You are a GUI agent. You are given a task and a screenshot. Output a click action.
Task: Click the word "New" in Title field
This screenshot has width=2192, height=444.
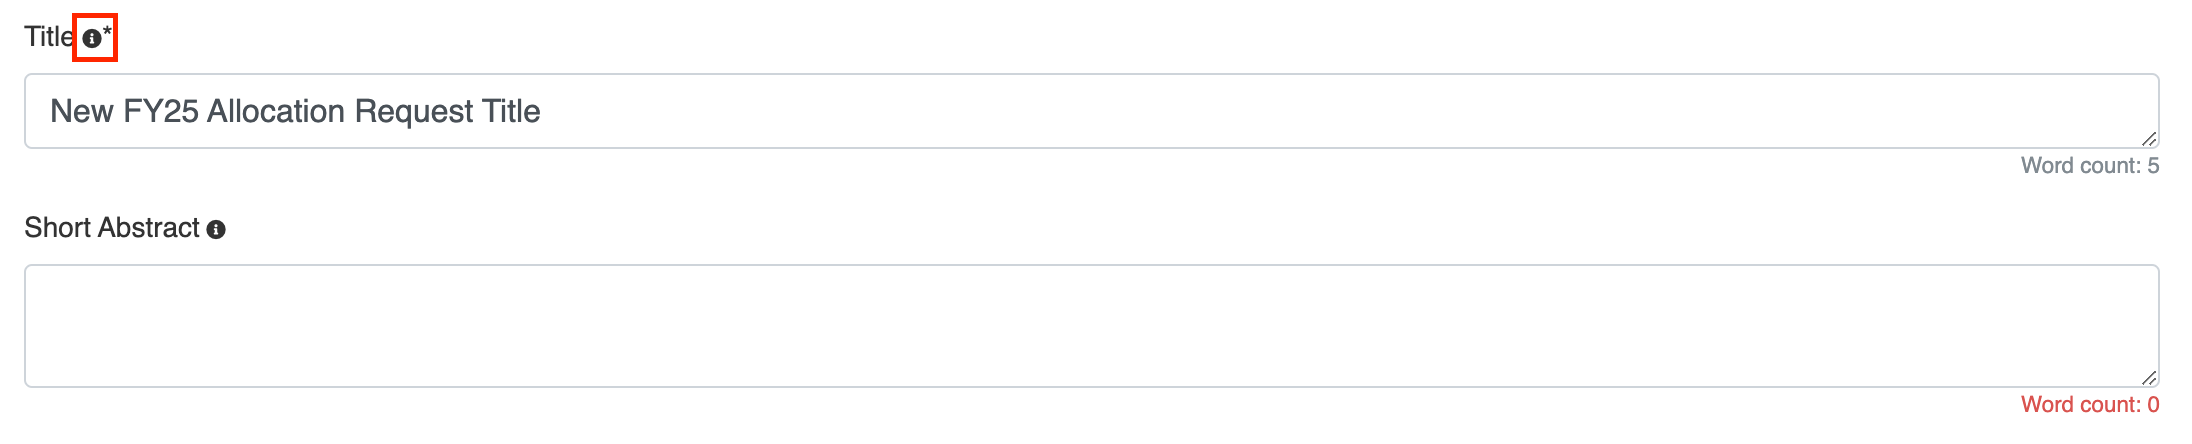coord(81,111)
